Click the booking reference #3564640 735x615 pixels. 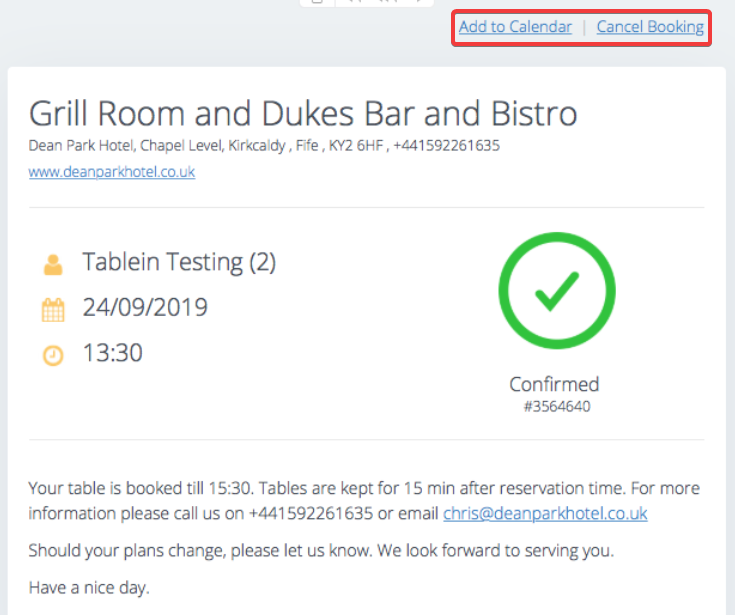[x=557, y=406]
